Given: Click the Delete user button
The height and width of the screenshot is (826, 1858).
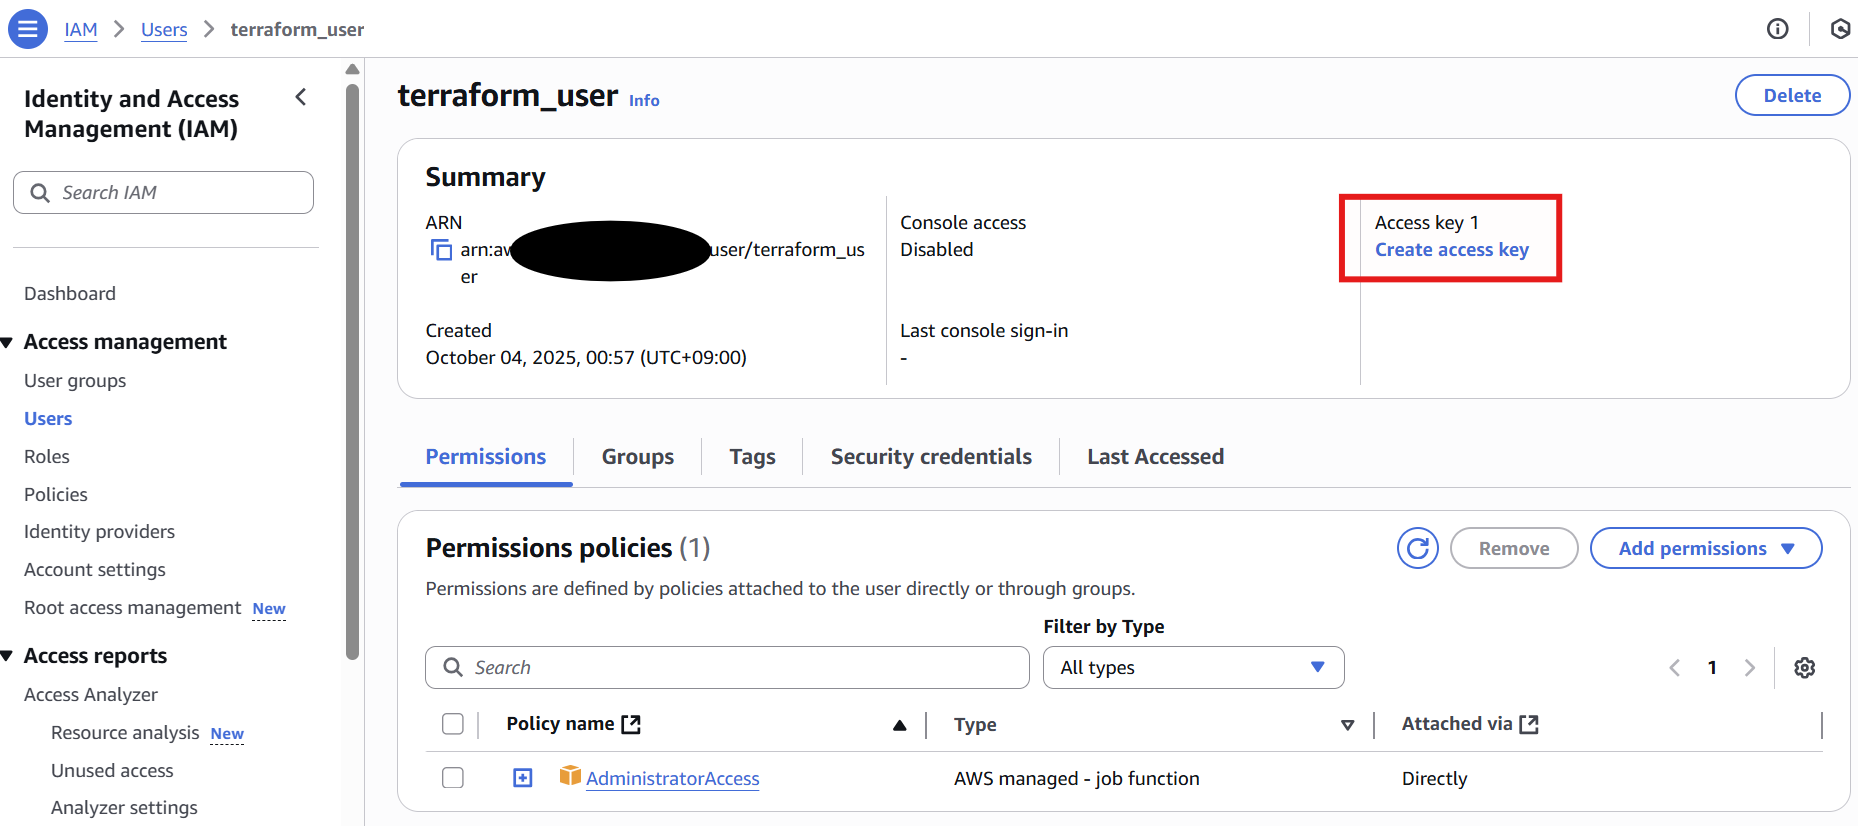Looking at the screenshot, I should [x=1793, y=96].
